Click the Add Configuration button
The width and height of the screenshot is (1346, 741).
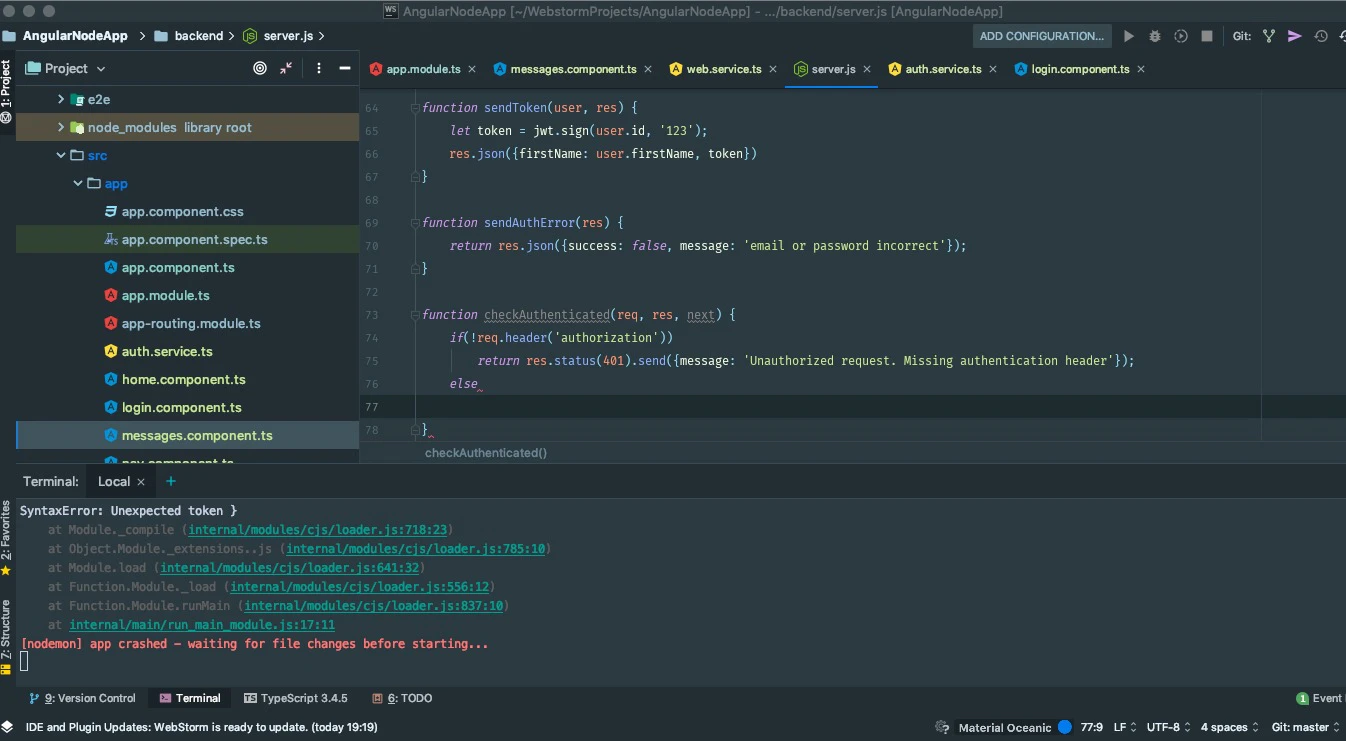[x=1041, y=36]
